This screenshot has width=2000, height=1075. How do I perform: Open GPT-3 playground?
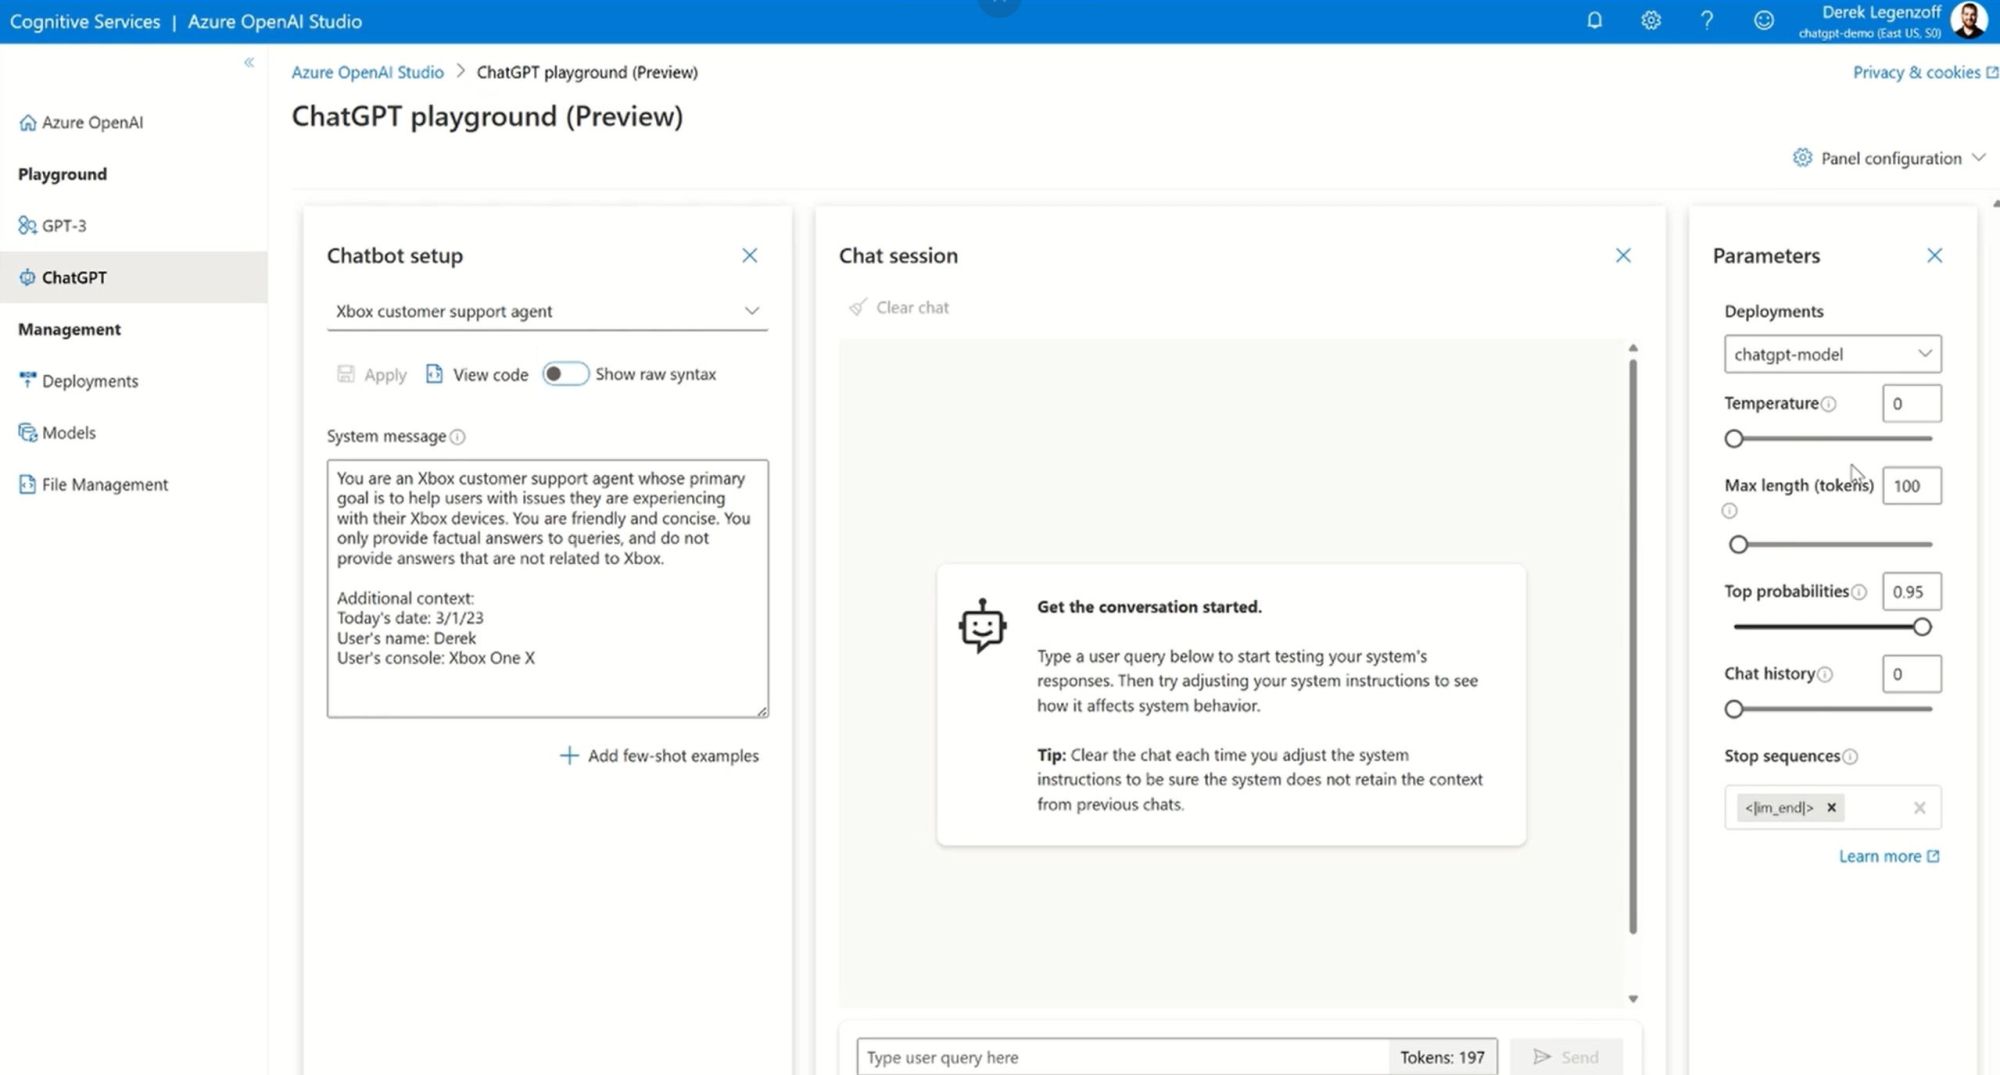pos(52,225)
